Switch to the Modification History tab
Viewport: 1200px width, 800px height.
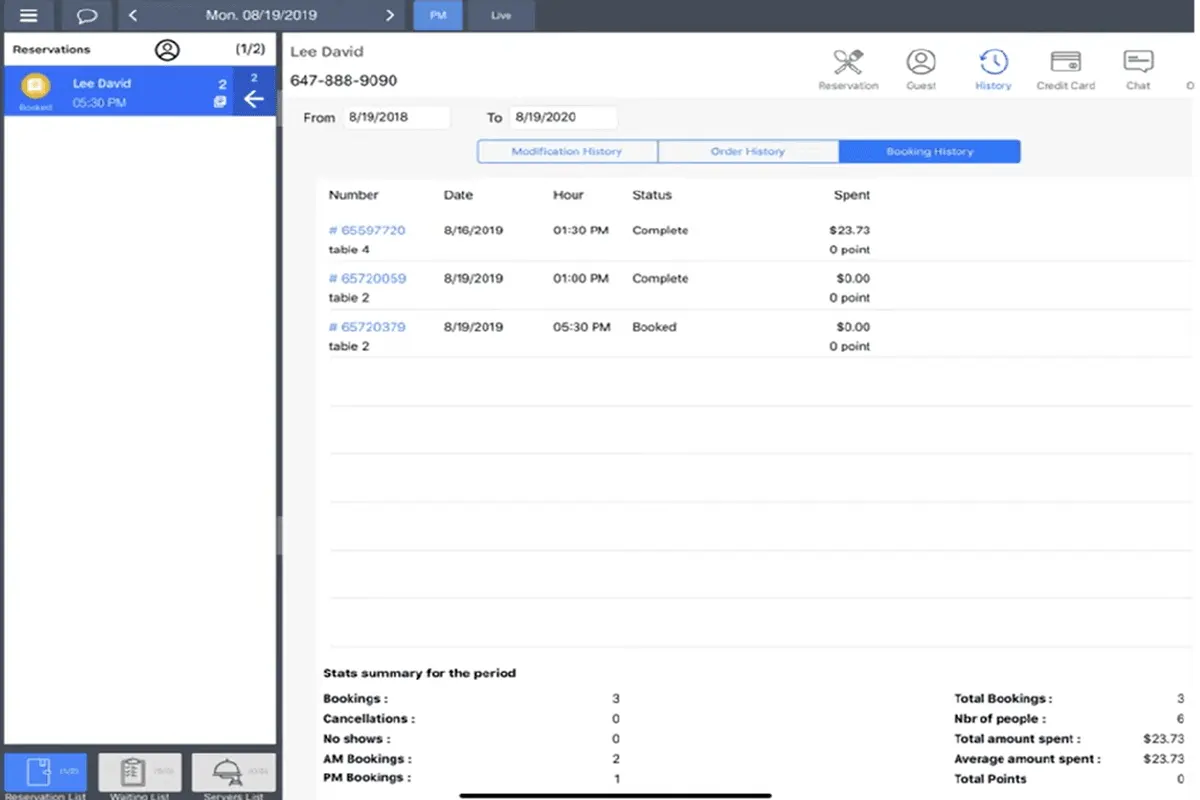coord(567,151)
